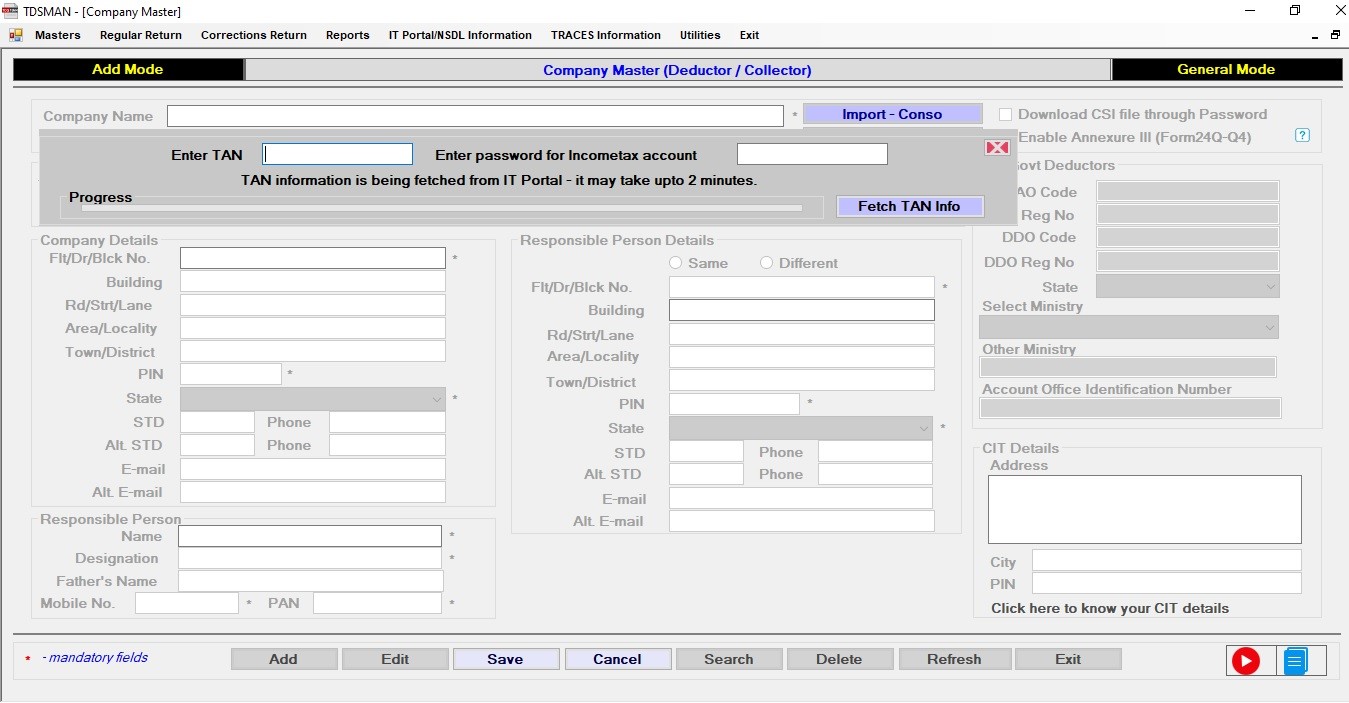
Task: Enable Download CSI file through Password
Action: tap(1006, 115)
